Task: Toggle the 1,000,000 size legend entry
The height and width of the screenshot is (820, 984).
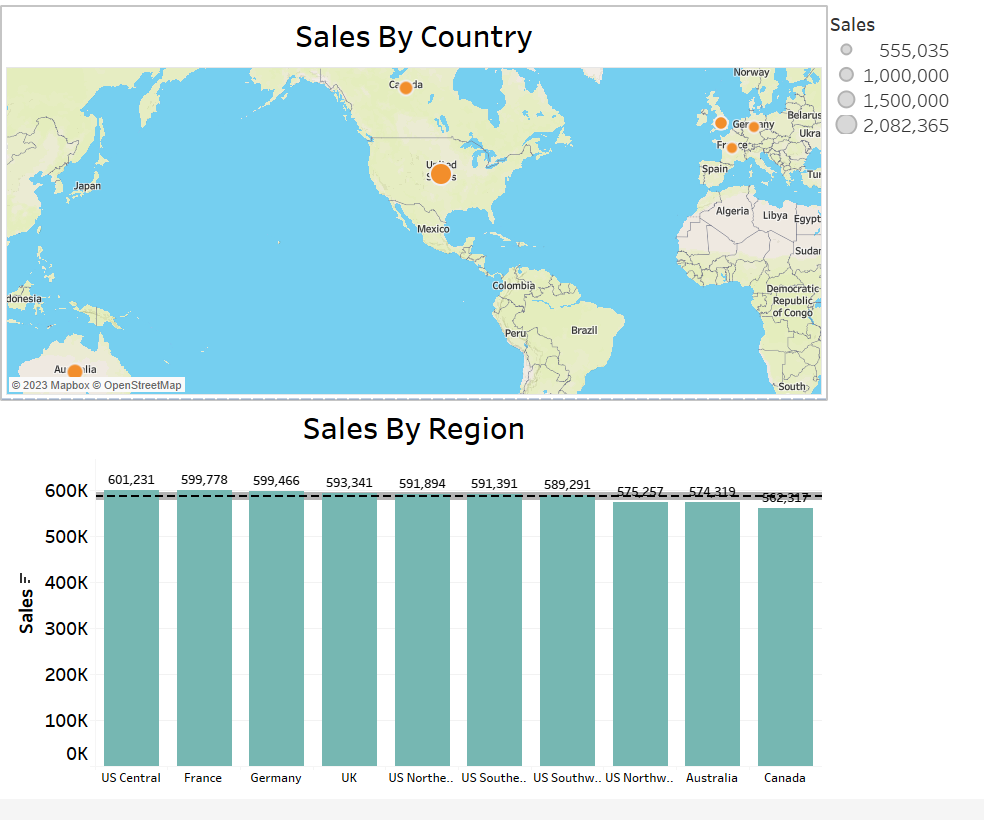Action: point(845,75)
